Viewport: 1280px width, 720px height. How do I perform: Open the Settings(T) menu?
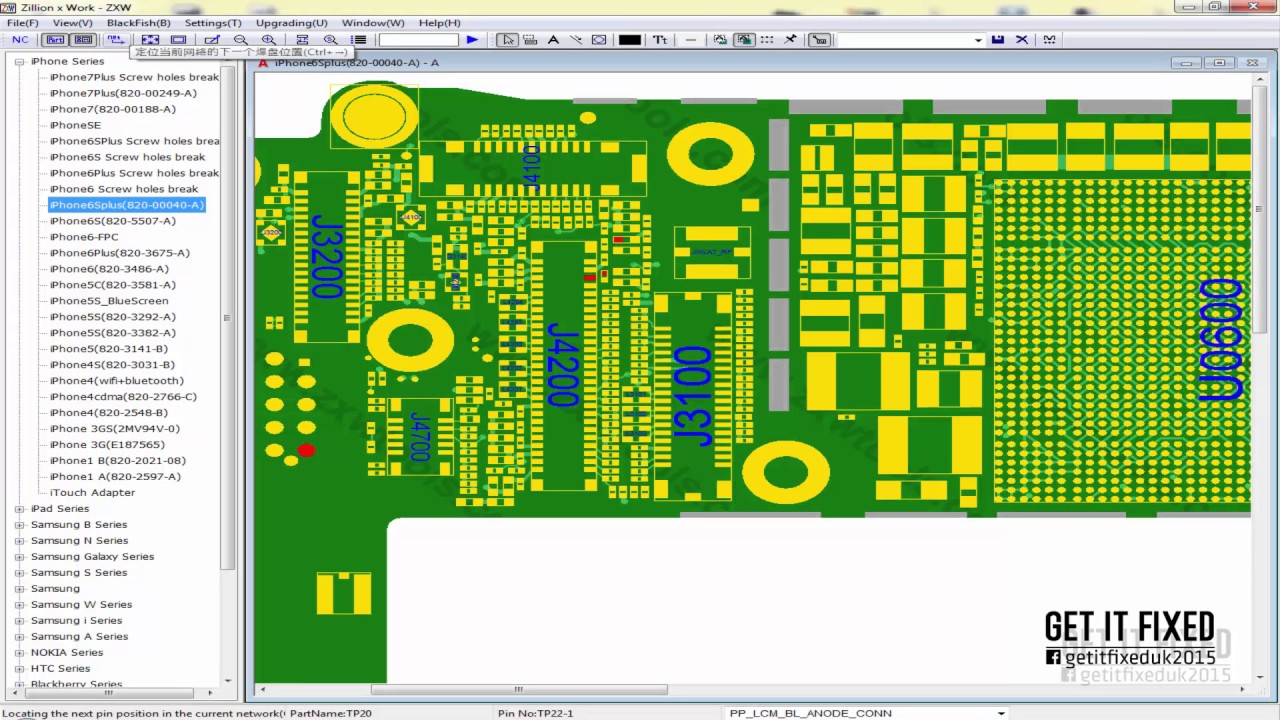[x=213, y=23]
